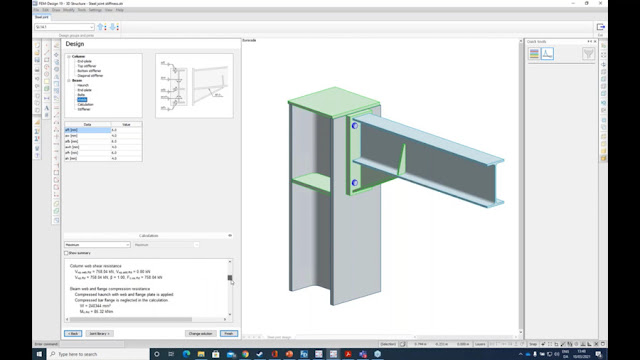This screenshot has height=360, width=640.
Task: Click the new document icon in left toolbar
Action: point(37,45)
